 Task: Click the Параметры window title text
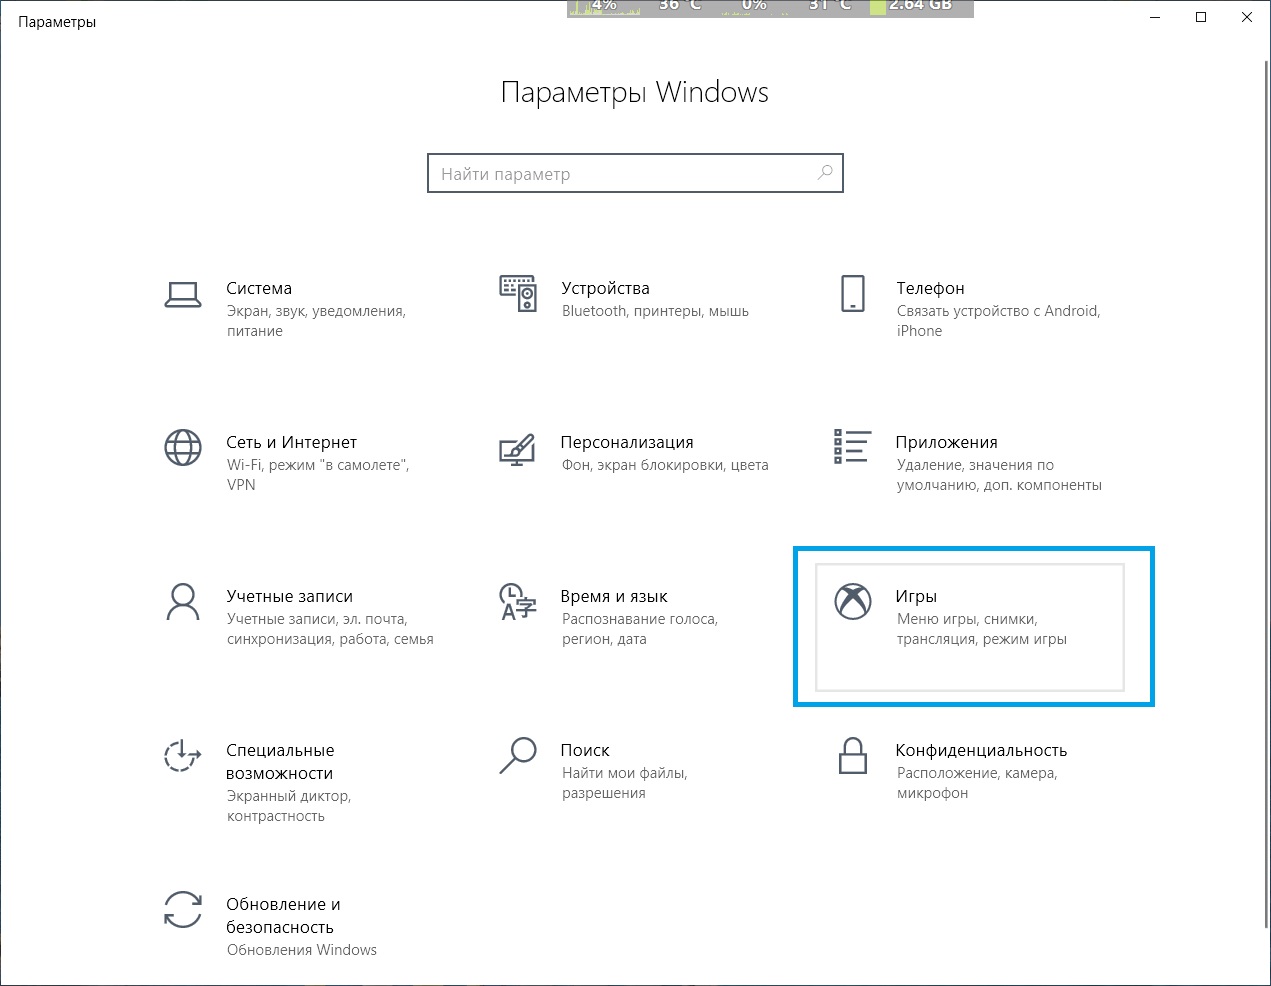pos(57,21)
